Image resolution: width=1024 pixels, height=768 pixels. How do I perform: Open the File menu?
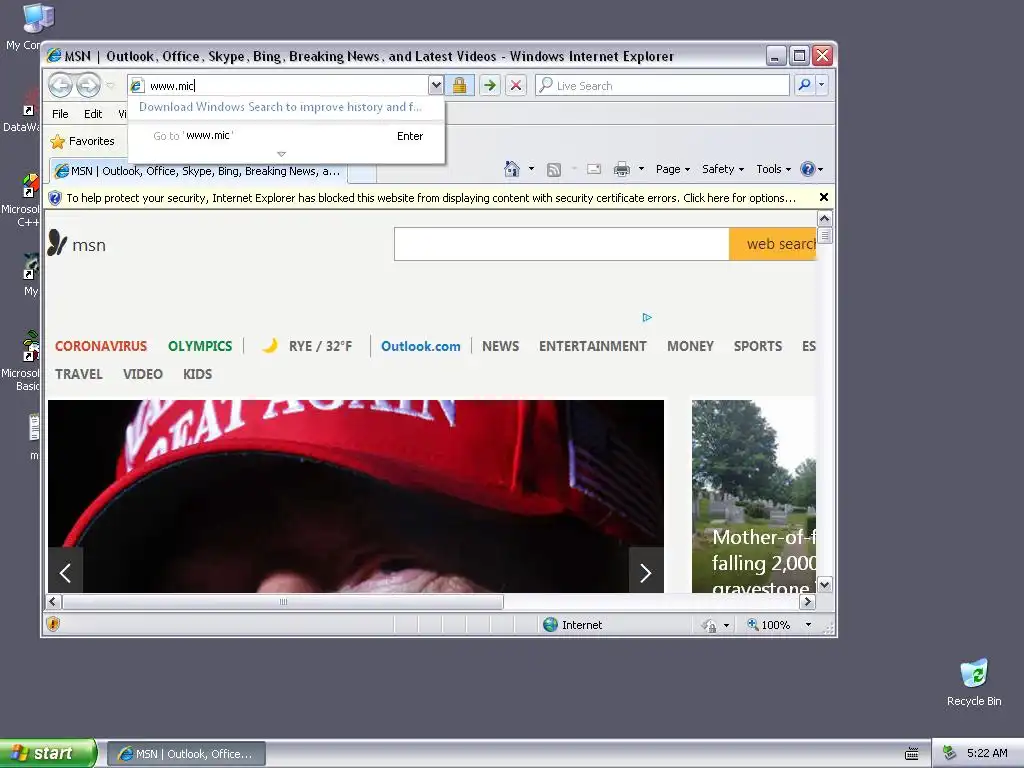click(60, 114)
